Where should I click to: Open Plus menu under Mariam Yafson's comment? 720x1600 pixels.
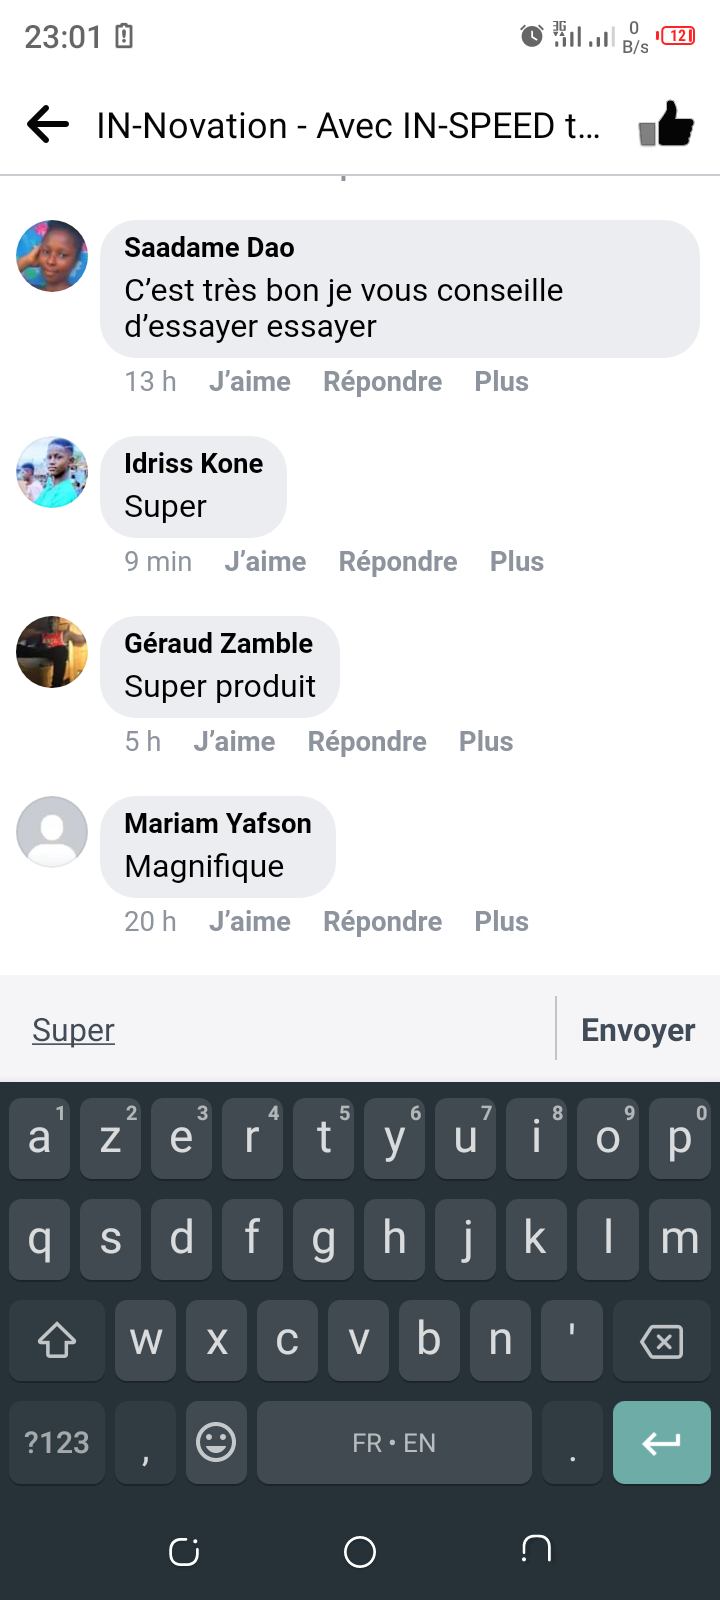pos(501,922)
